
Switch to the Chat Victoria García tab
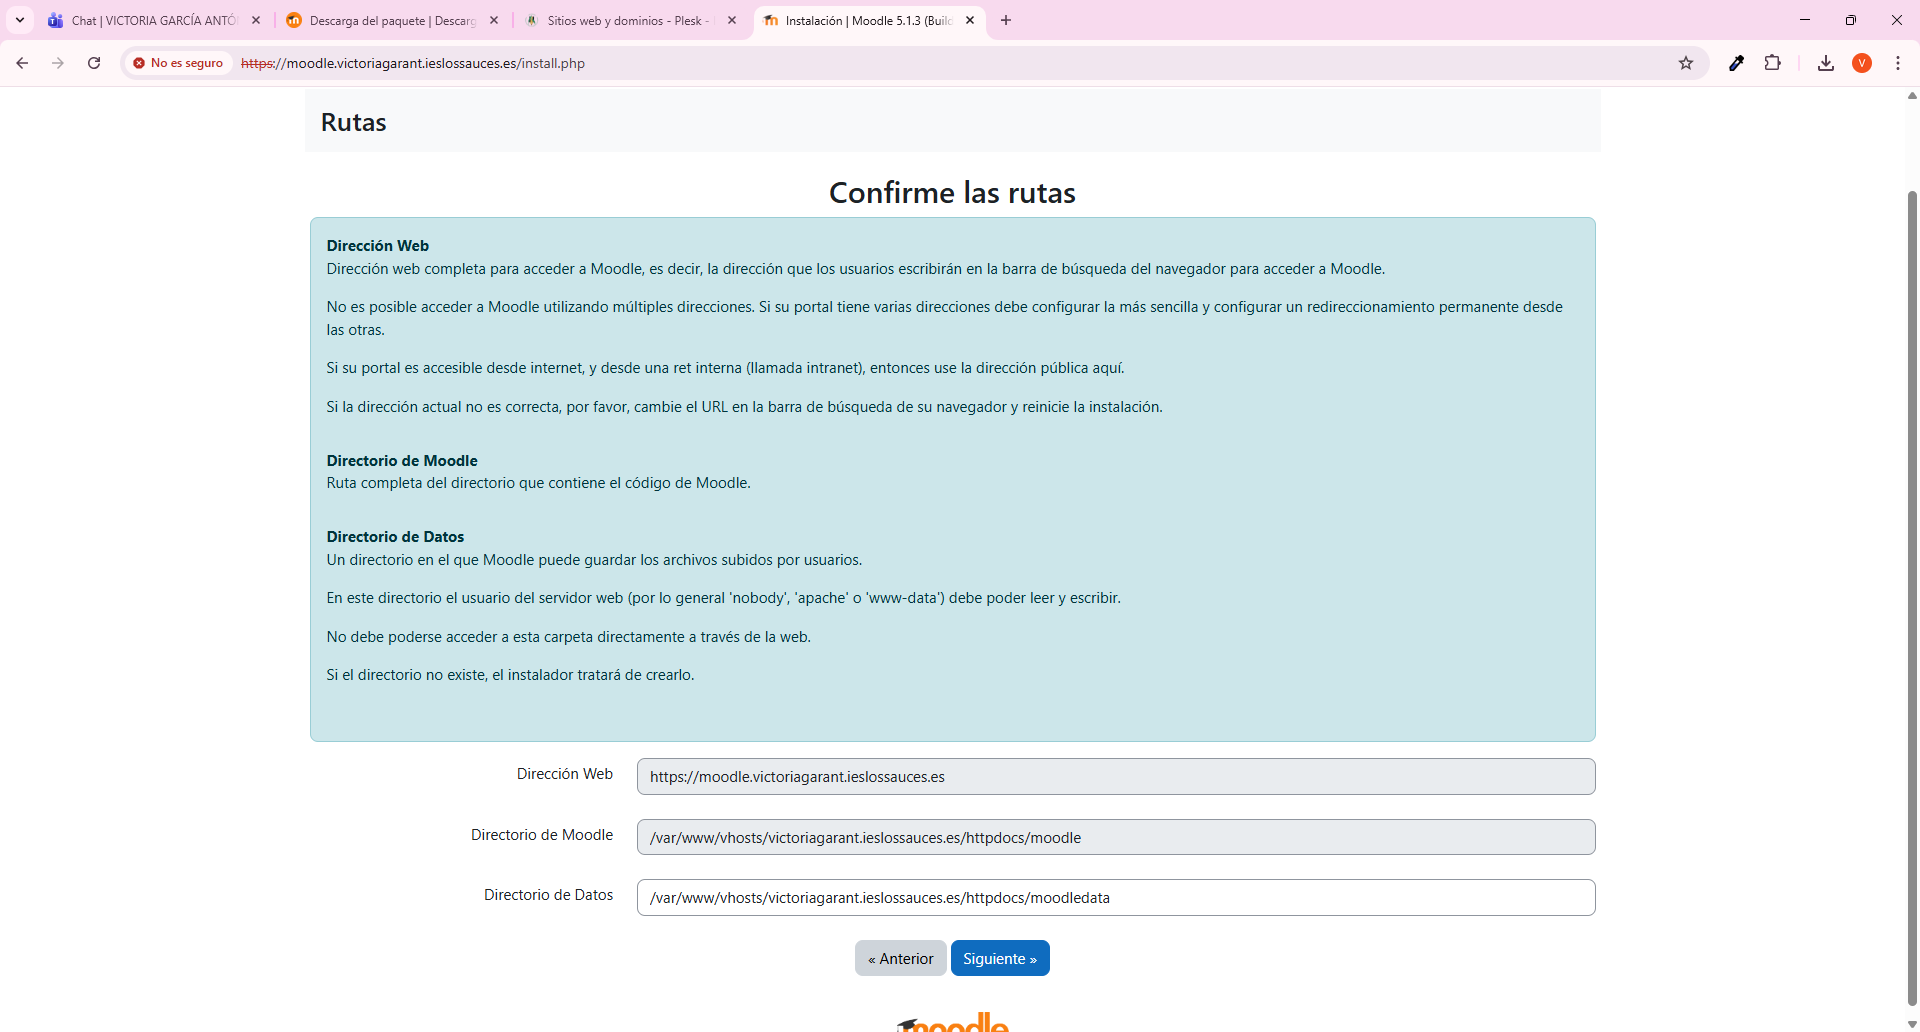155,20
